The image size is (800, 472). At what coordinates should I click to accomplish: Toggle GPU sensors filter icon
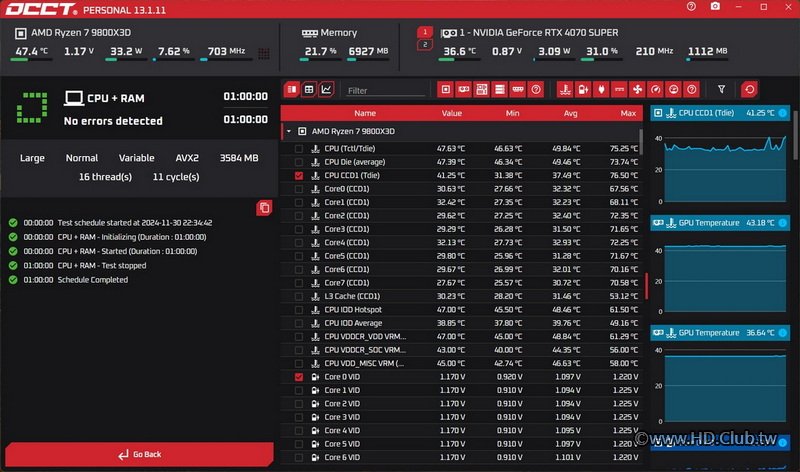pyautogui.click(x=464, y=89)
